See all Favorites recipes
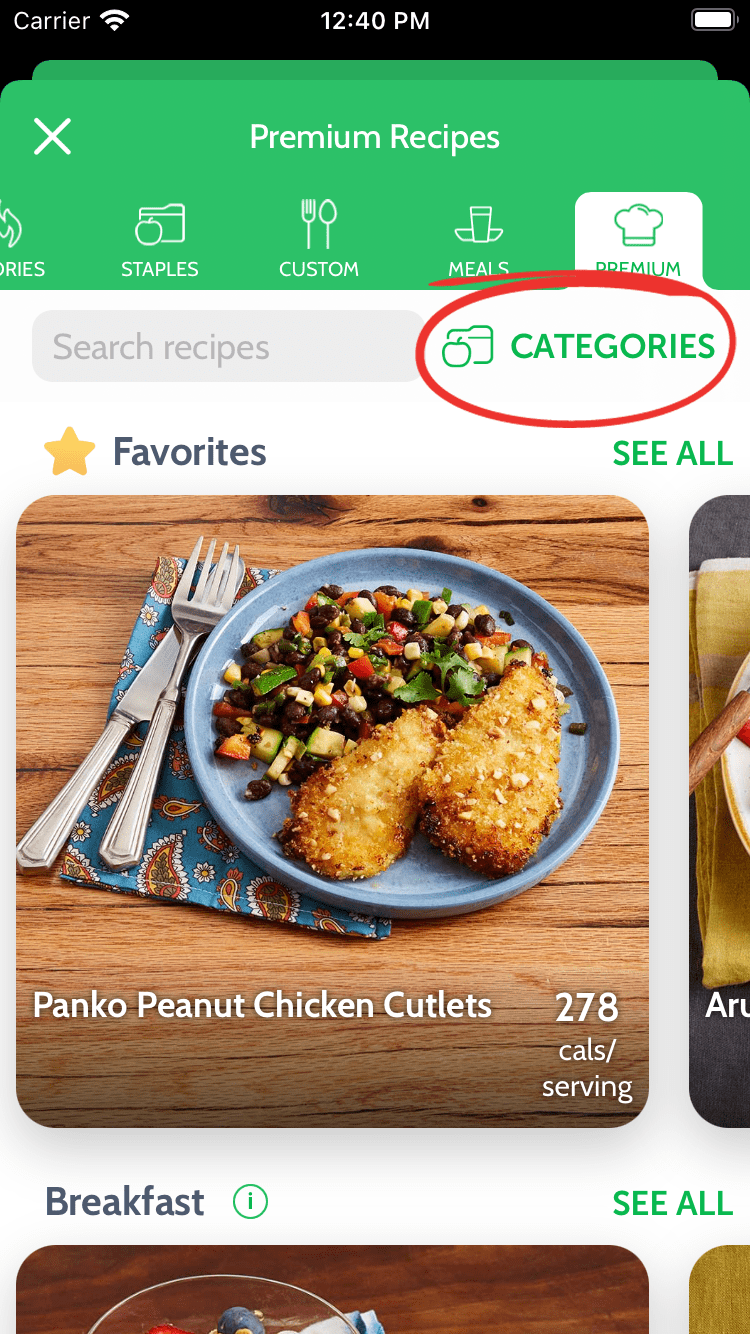Image resolution: width=750 pixels, height=1334 pixels. (673, 453)
